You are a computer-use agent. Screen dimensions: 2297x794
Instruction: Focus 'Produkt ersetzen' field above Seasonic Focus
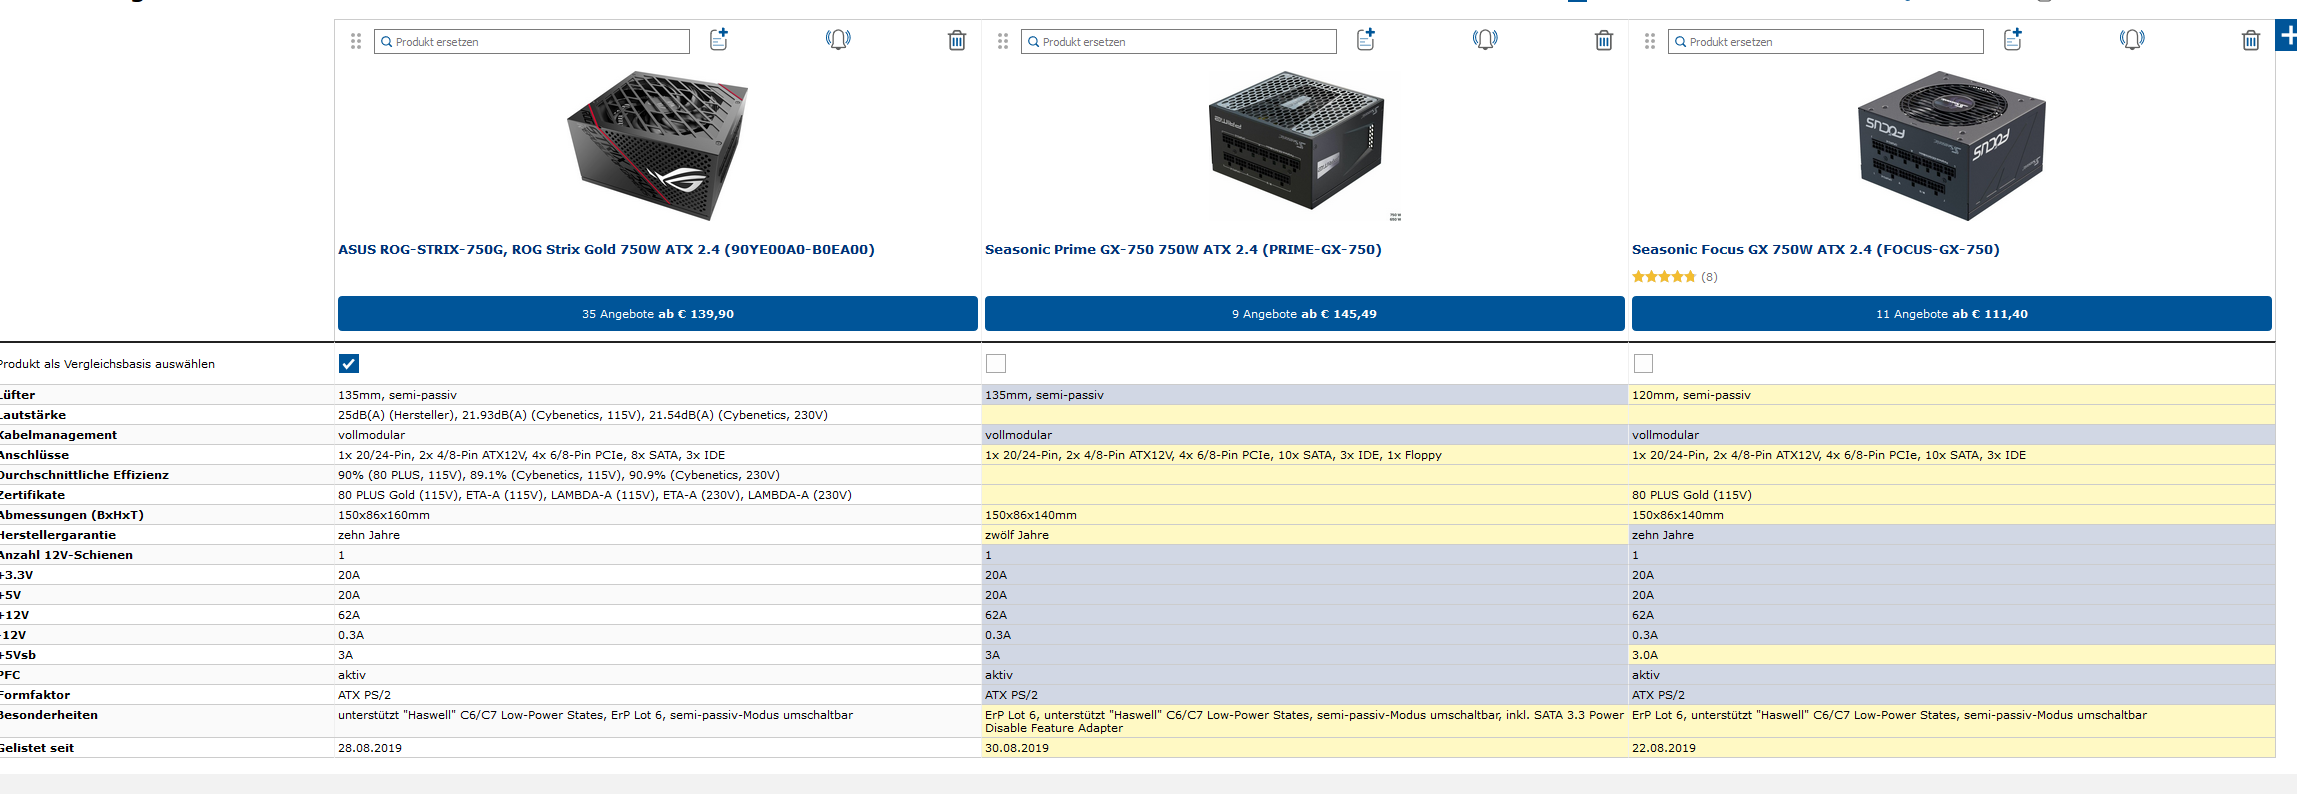coord(1826,42)
